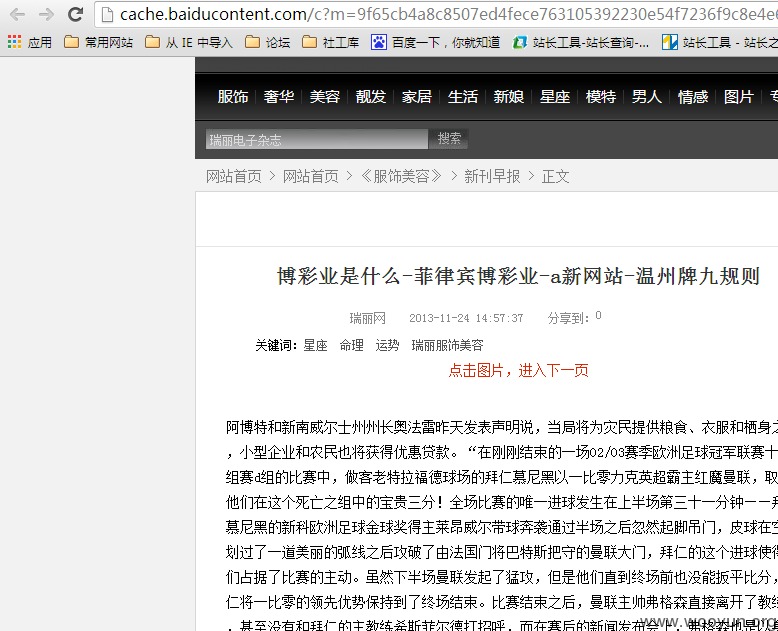Viewport: 778px width, 631px height.
Task: Click the browser back arrow
Action: [17, 14]
